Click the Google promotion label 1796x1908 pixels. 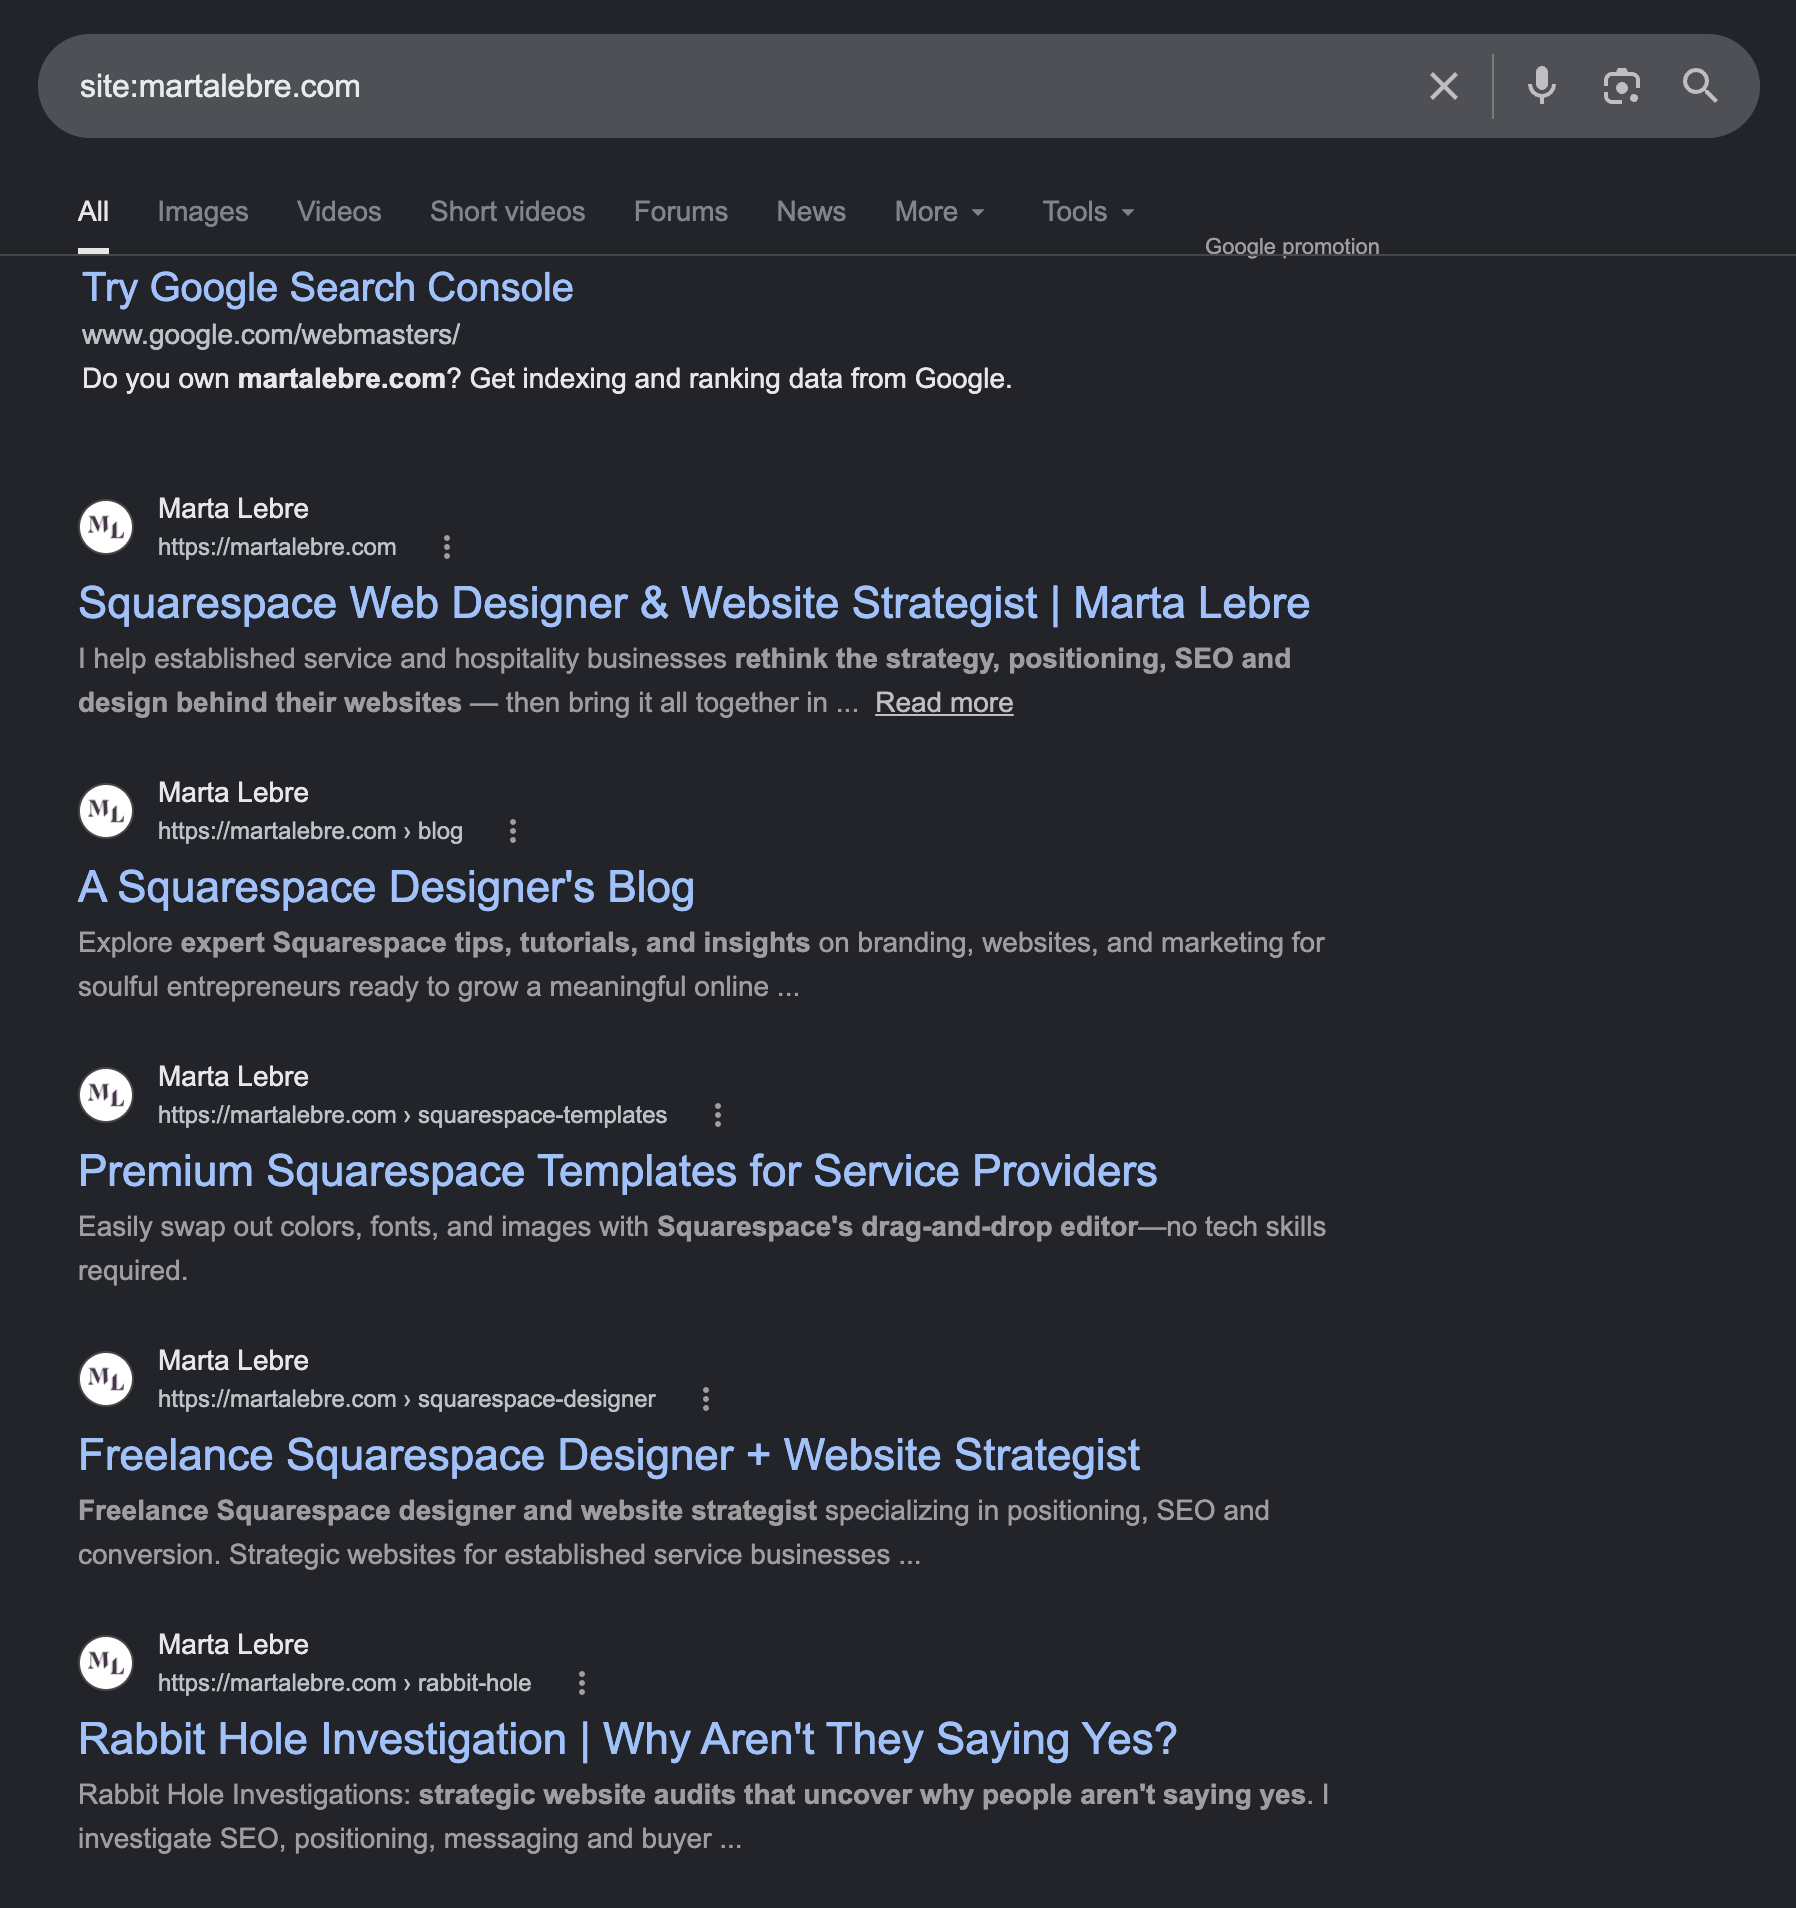[1292, 246]
